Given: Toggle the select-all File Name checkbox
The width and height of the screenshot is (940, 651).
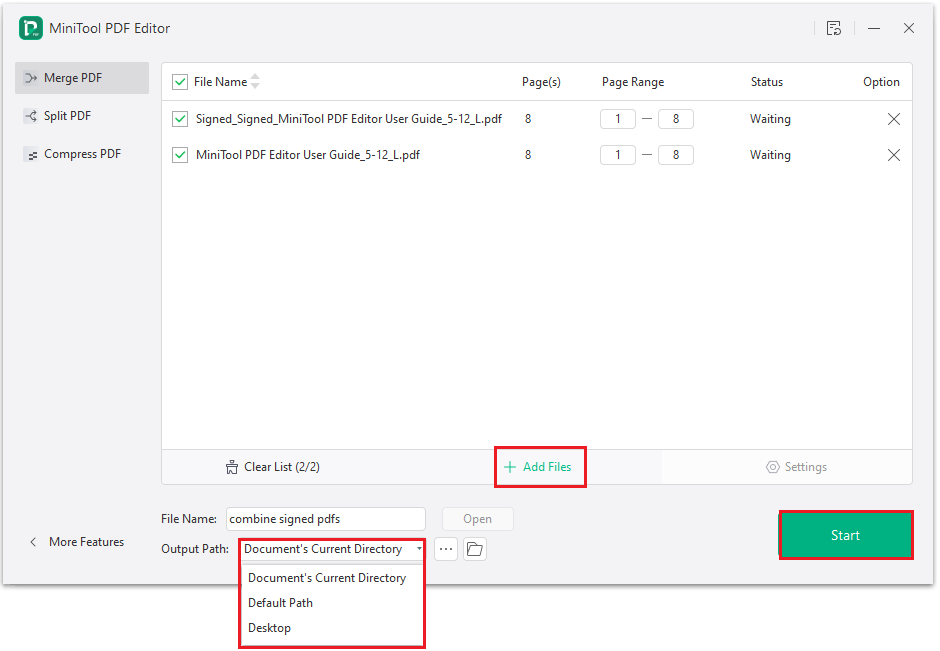Looking at the screenshot, I should tap(180, 82).
